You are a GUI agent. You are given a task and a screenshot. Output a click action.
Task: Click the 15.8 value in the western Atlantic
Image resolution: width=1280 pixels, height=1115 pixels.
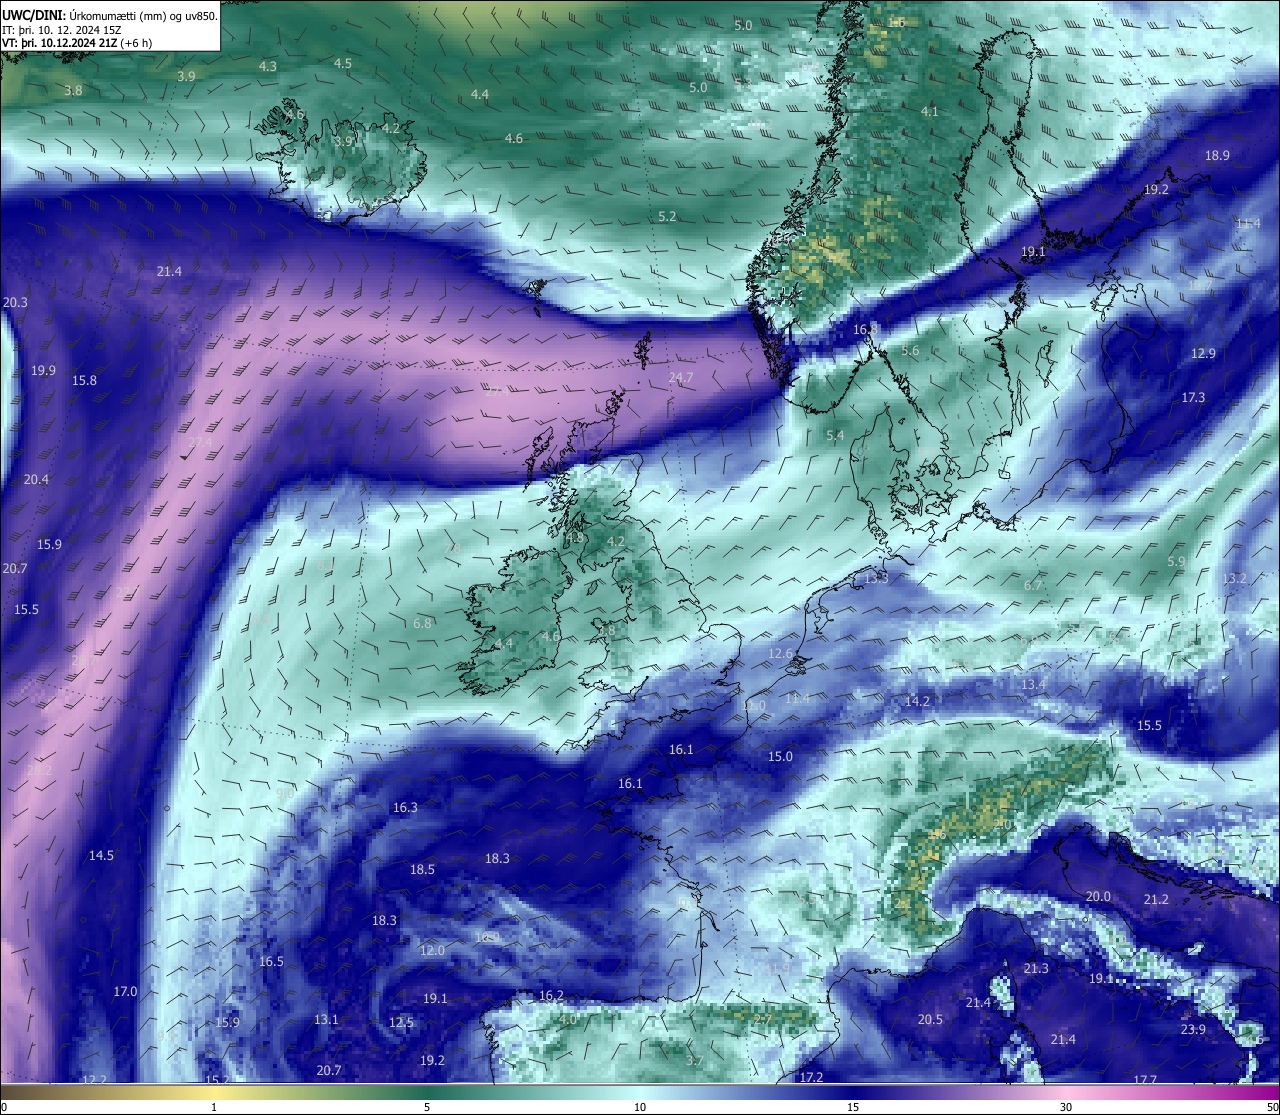pos(84,381)
